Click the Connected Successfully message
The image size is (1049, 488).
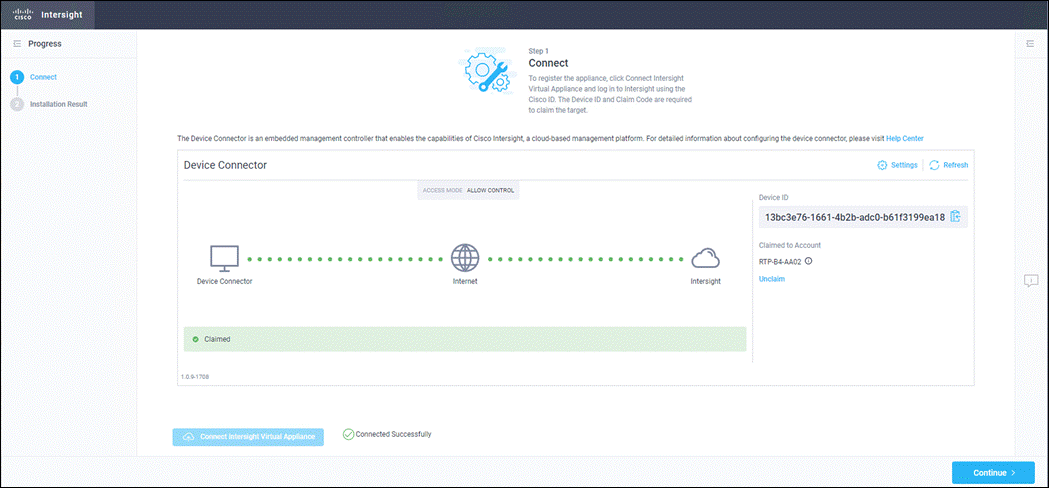tap(393, 434)
